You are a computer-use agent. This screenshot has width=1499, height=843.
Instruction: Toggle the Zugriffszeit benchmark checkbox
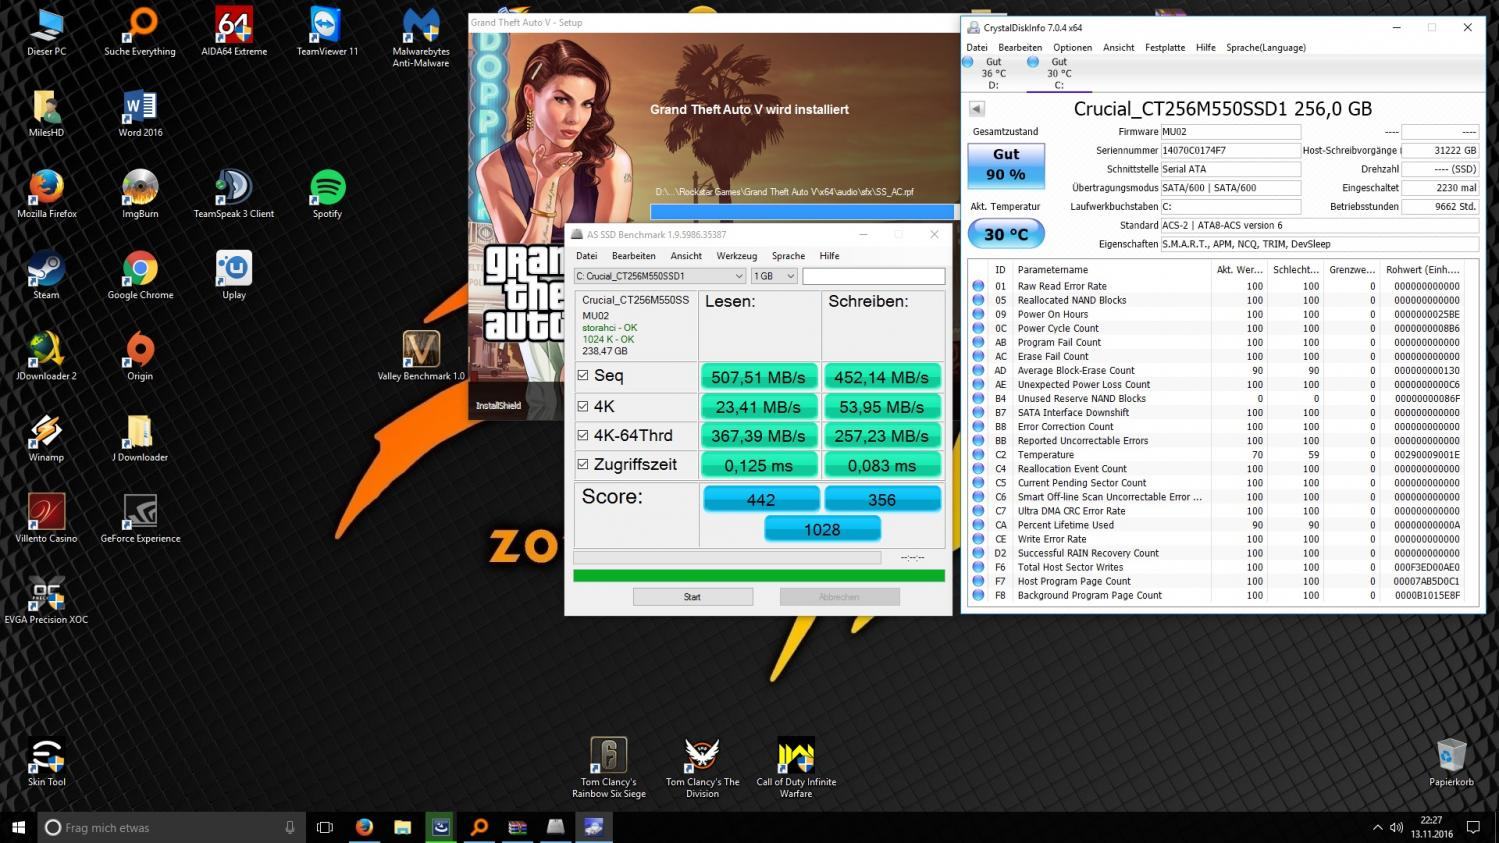pyautogui.click(x=583, y=464)
